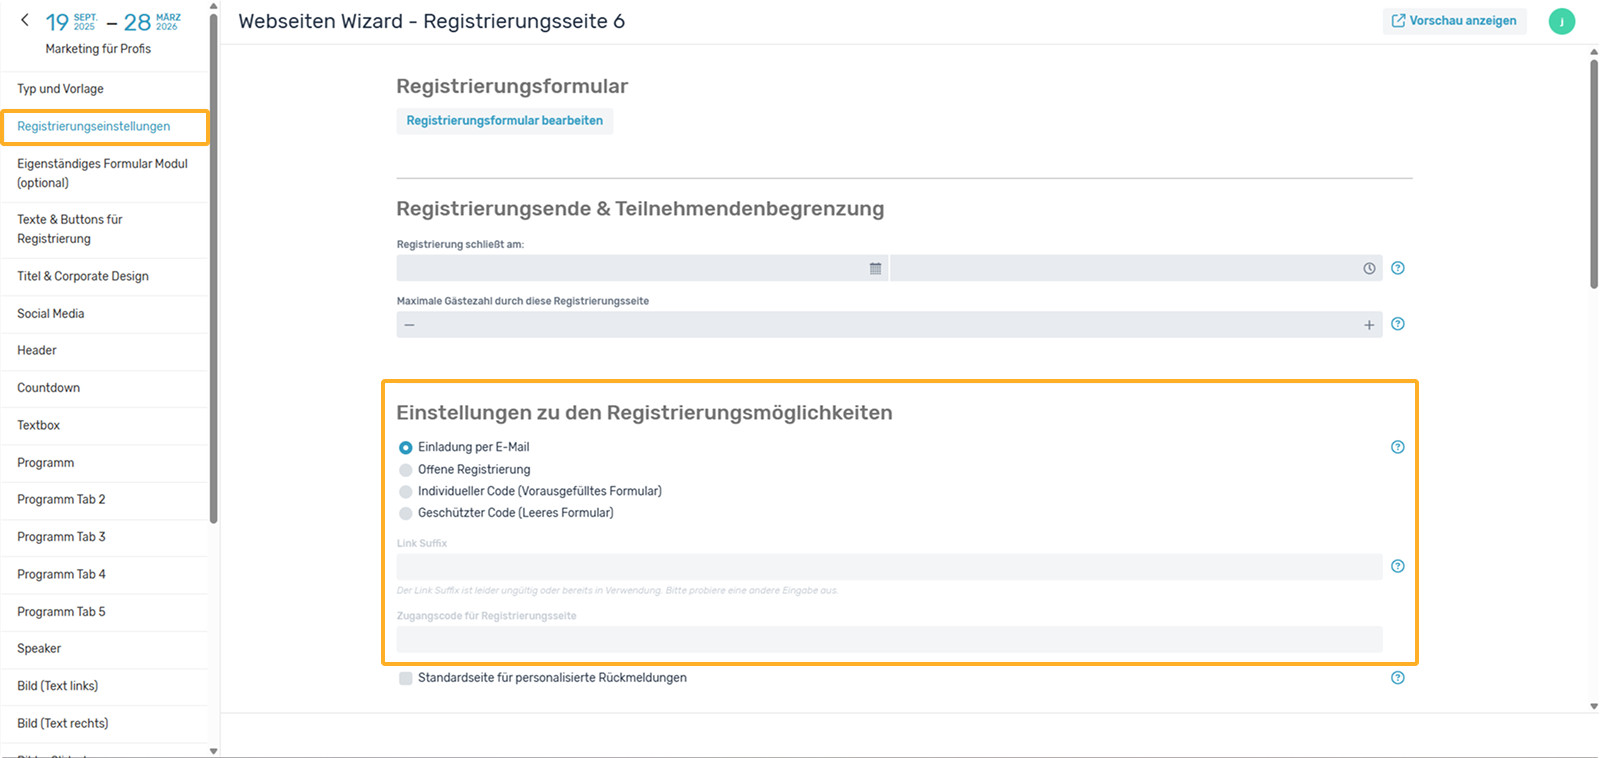Click the Zugangscode für Registrierungsseite field

889,640
